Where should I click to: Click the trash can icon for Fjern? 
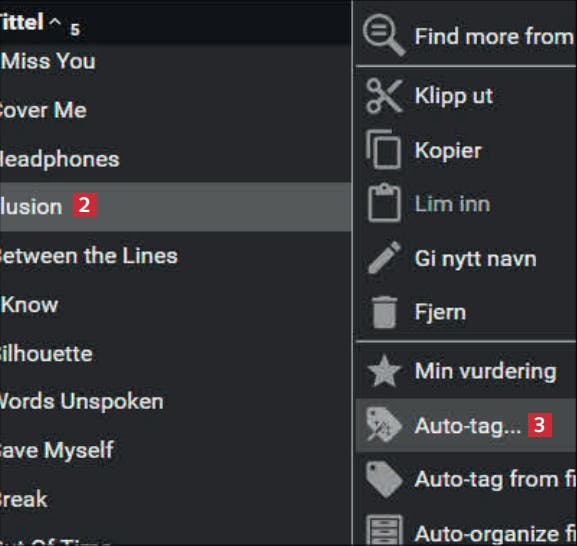(385, 312)
